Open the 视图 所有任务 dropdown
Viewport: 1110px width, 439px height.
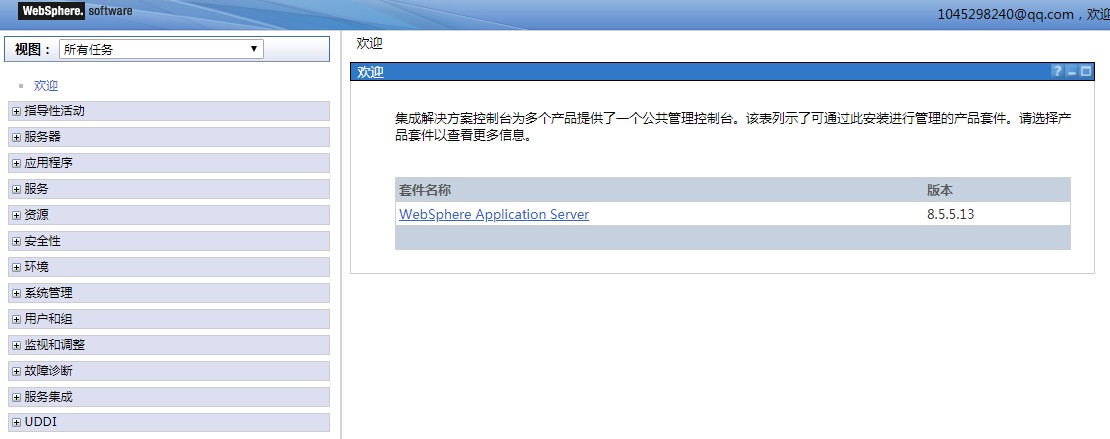(161, 49)
